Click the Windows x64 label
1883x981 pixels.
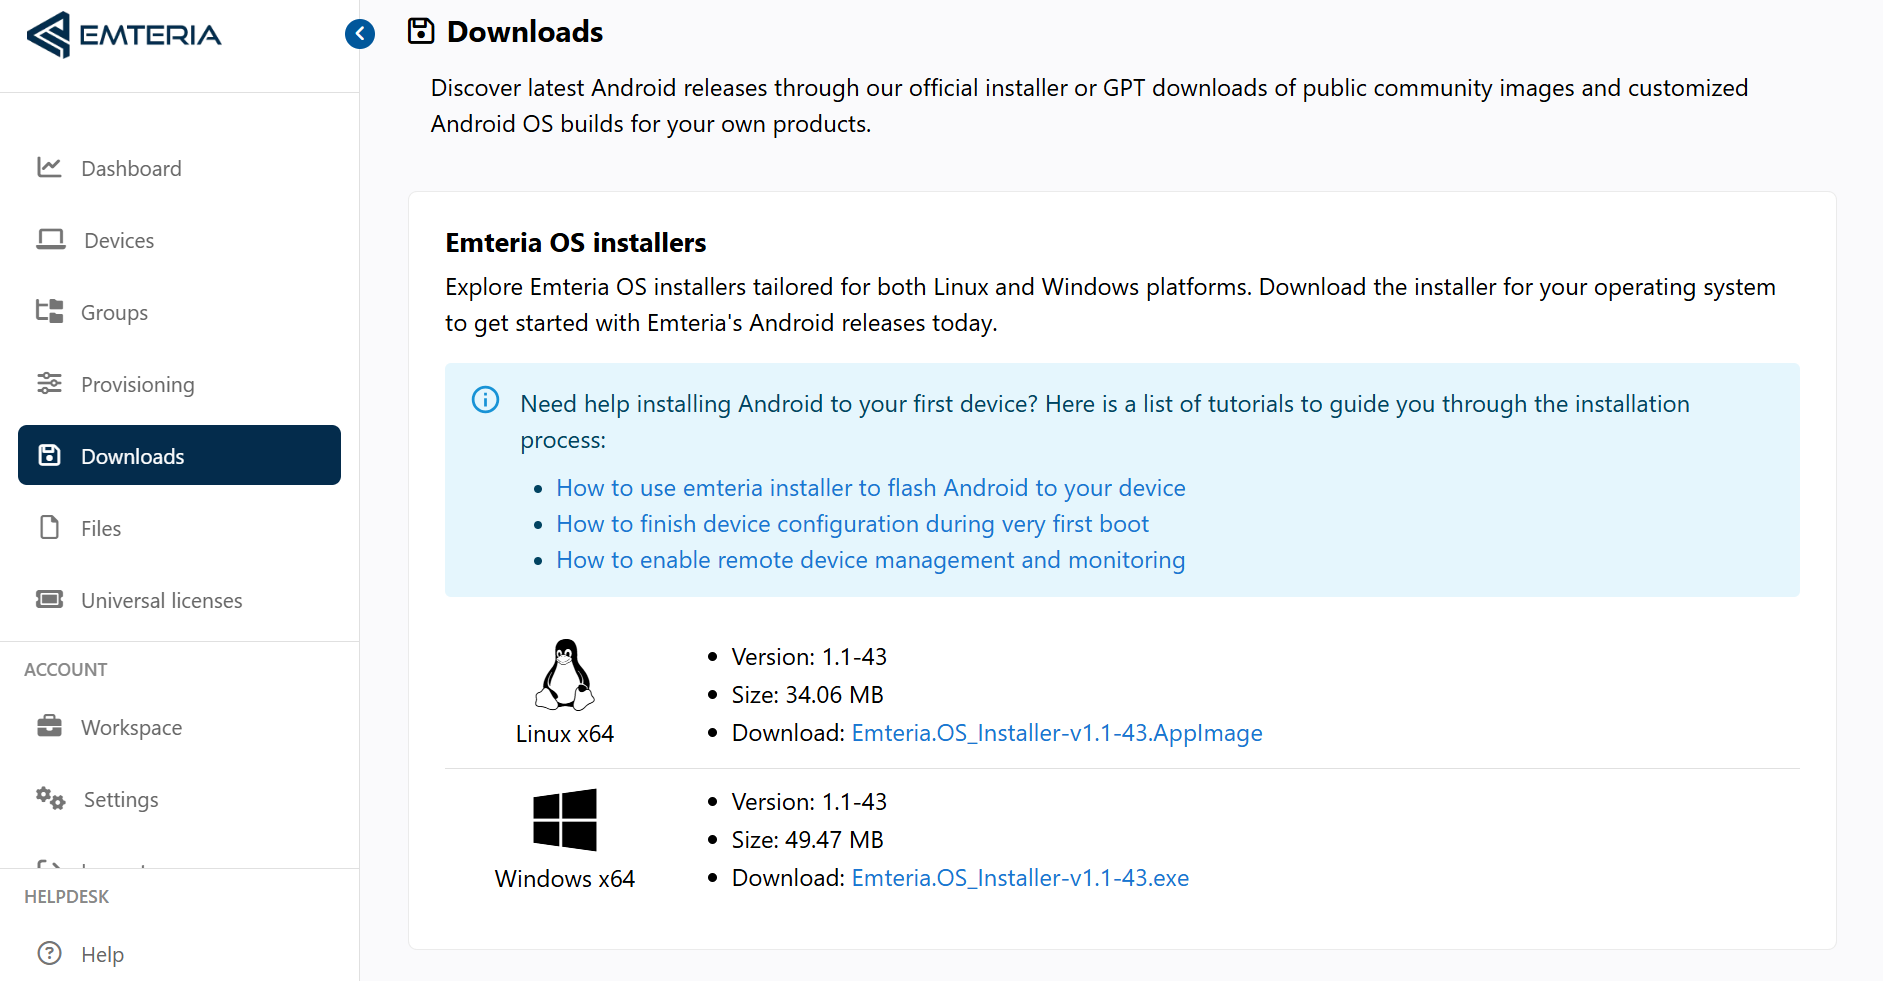[x=565, y=879]
